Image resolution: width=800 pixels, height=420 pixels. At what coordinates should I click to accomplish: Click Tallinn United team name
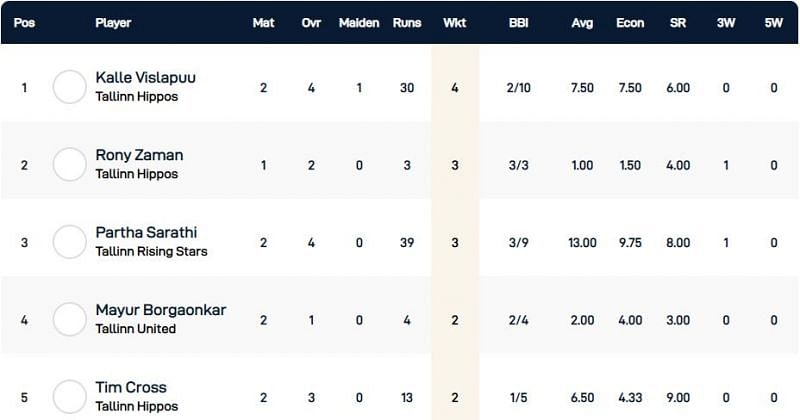click(135, 329)
